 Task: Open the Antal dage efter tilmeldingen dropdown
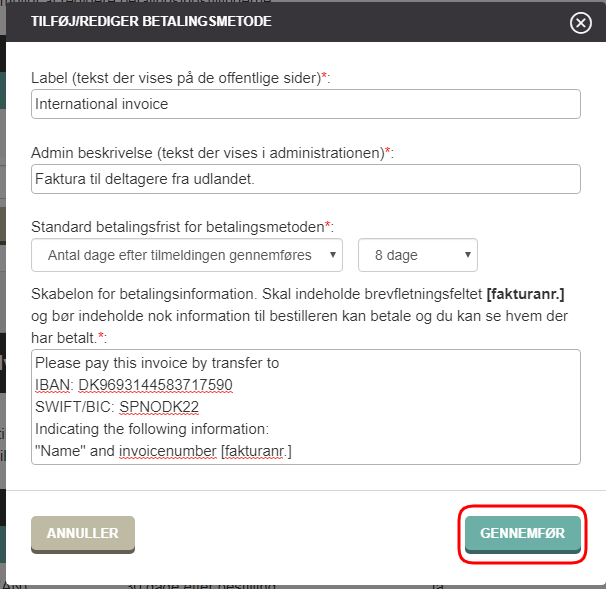tap(187, 255)
